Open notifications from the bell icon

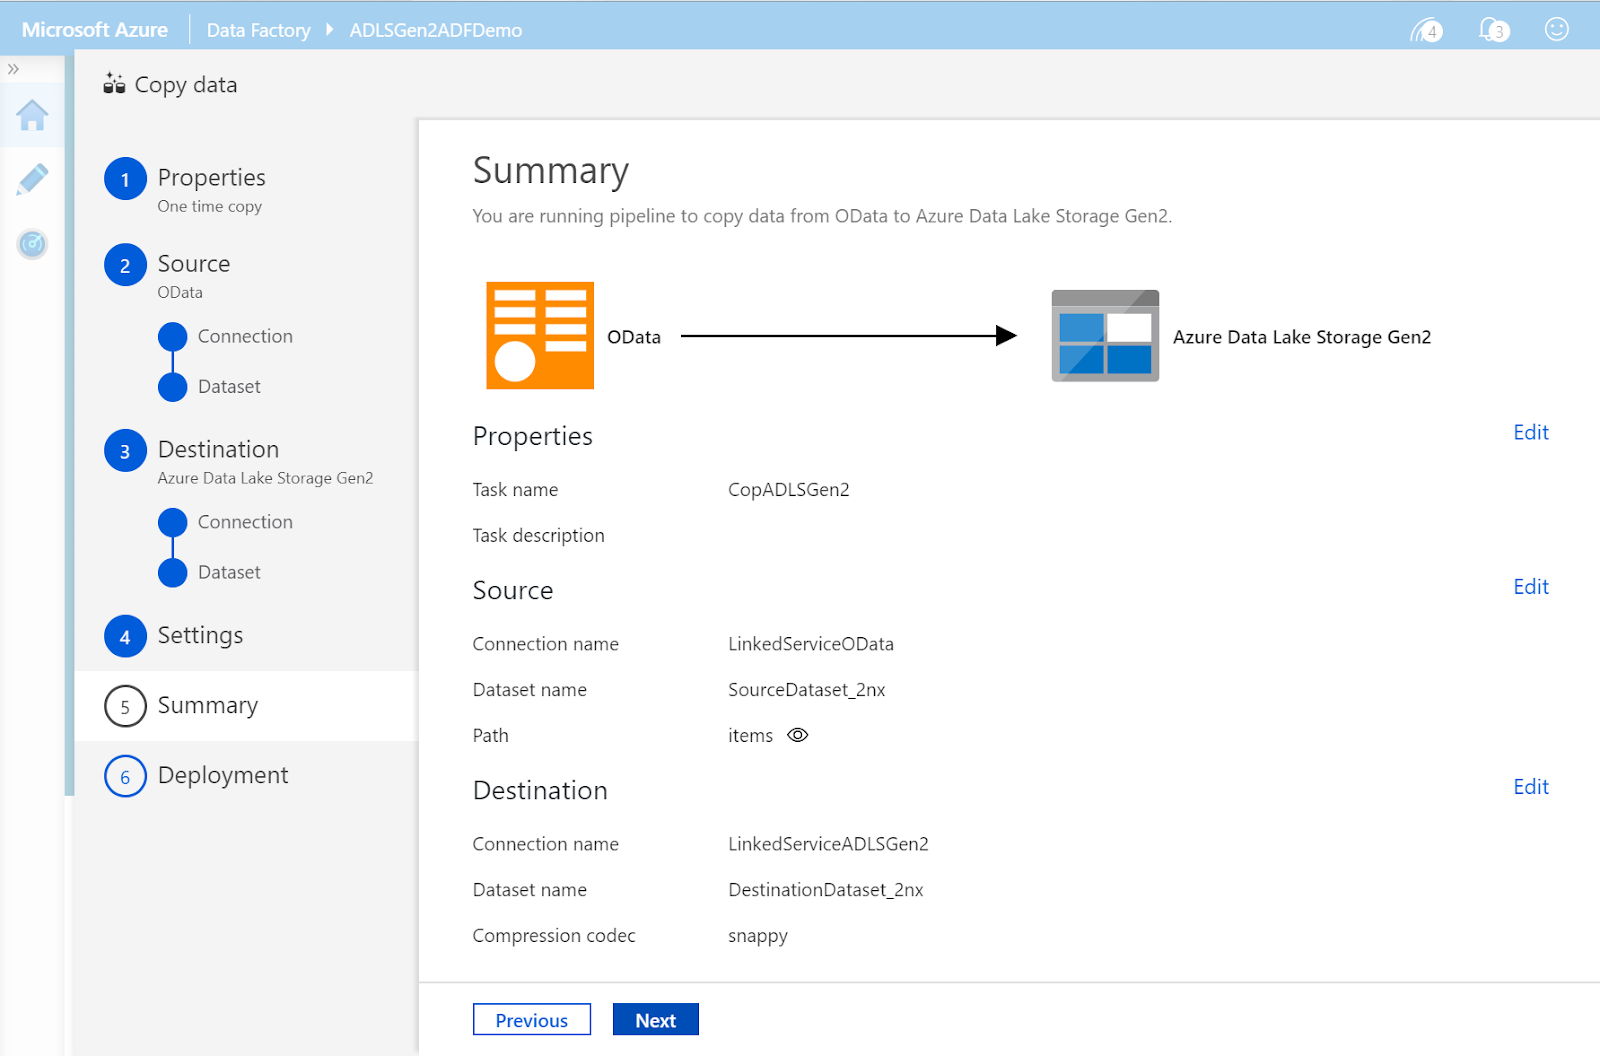(x=1491, y=30)
